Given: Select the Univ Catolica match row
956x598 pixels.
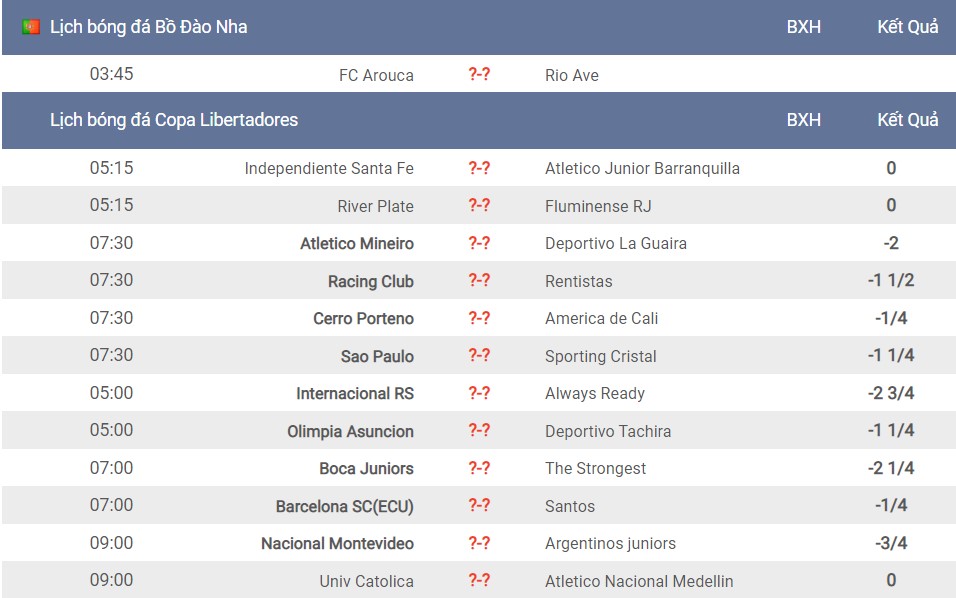Looking at the screenshot, I should click(479, 580).
